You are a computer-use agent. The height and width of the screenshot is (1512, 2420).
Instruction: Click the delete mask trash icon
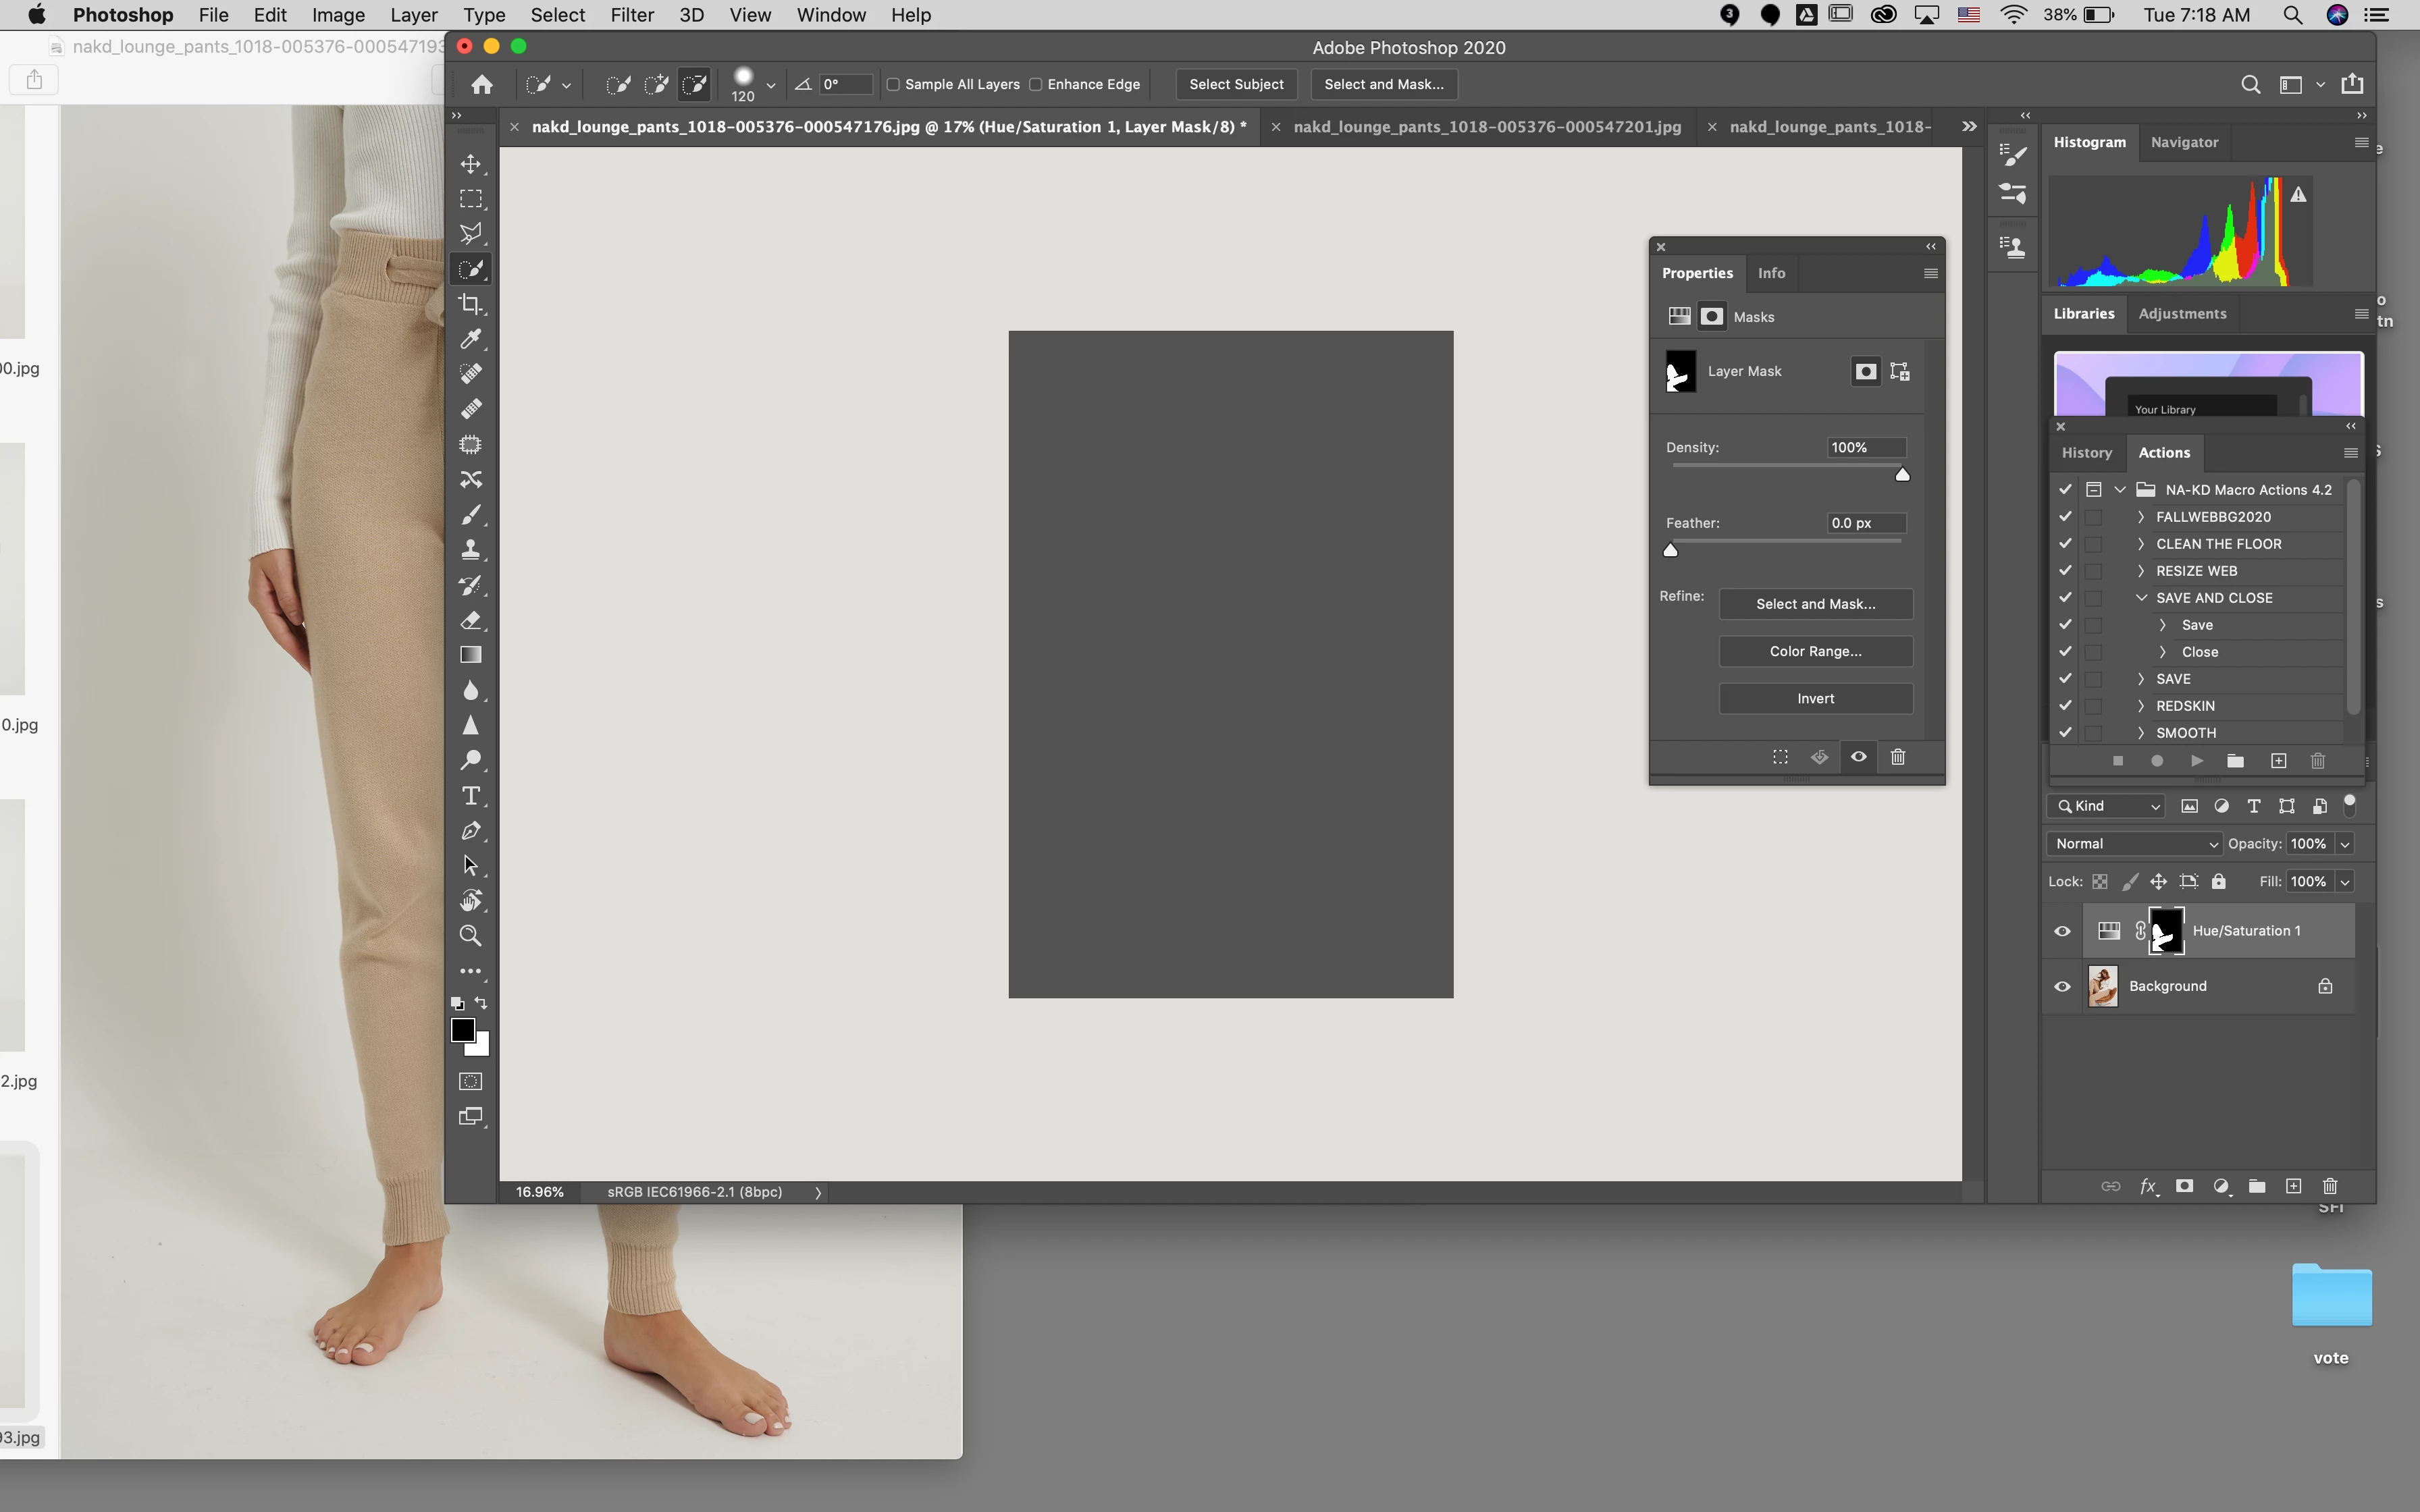pyautogui.click(x=1898, y=757)
